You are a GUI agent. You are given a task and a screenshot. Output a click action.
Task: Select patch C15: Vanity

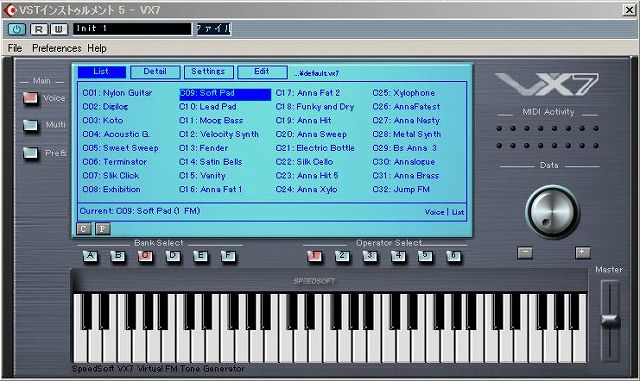202,176
